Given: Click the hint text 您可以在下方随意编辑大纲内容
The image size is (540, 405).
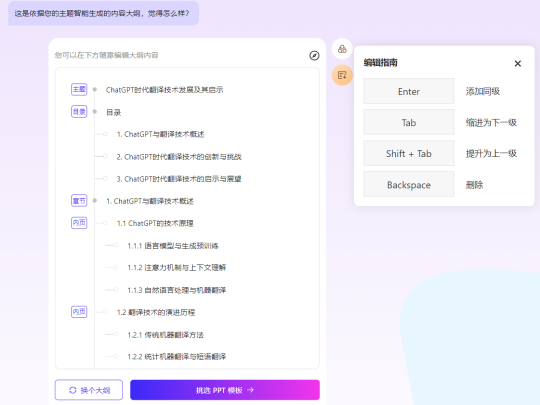Looking at the screenshot, I should [x=106, y=55].
